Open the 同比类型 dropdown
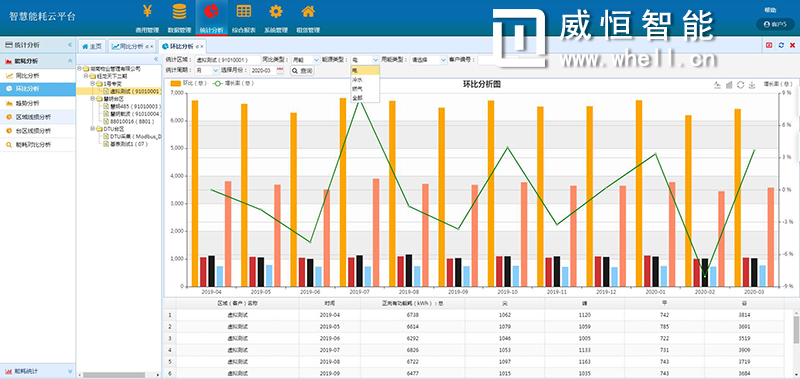The image size is (800, 379). coord(305,60)
